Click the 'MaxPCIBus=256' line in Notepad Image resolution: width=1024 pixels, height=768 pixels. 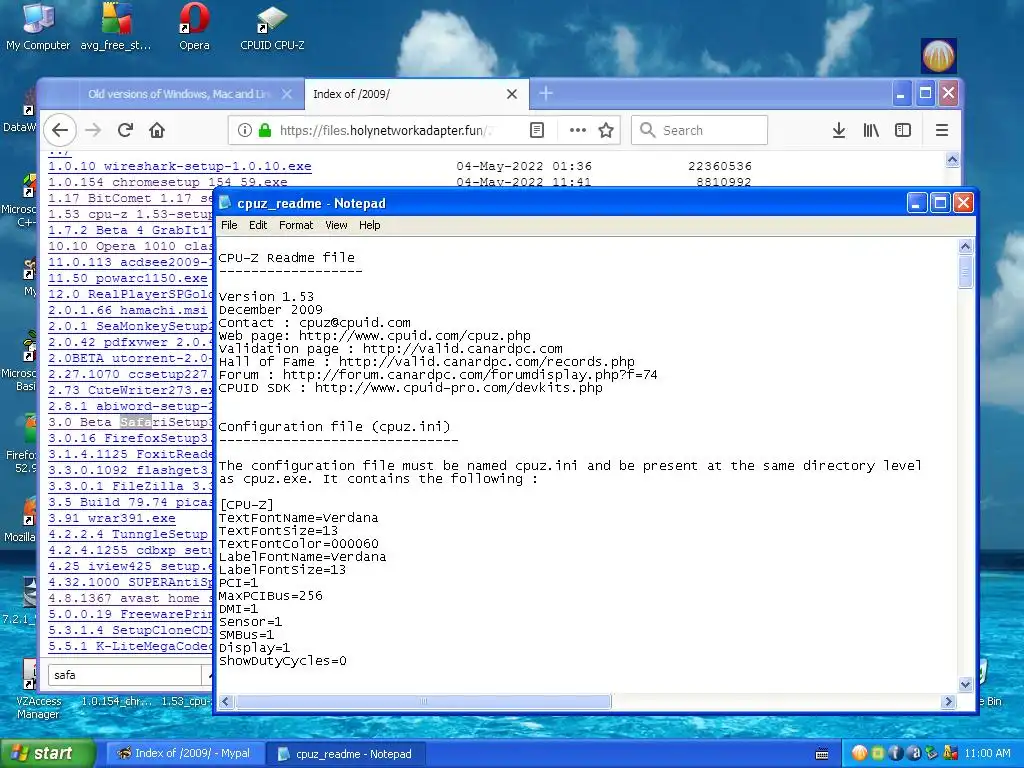point(270,596)
